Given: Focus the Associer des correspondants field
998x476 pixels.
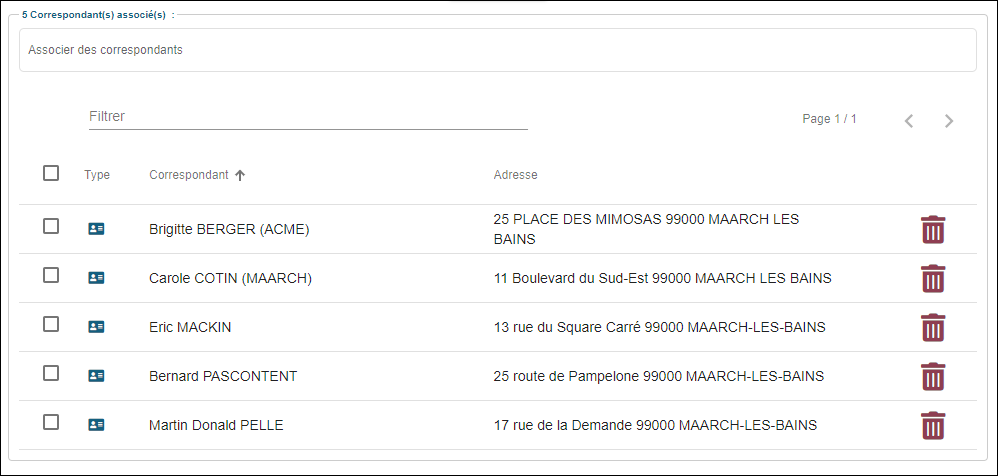Looking at the screenshot, I should click(497, 50).
